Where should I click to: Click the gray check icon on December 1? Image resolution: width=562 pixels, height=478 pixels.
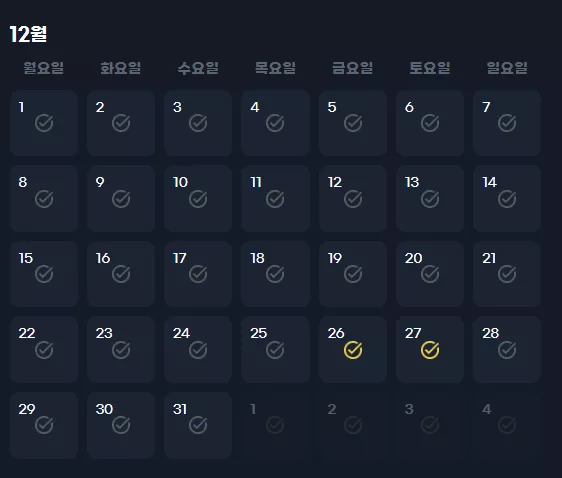pyautogui.click(x=44, y=123)
